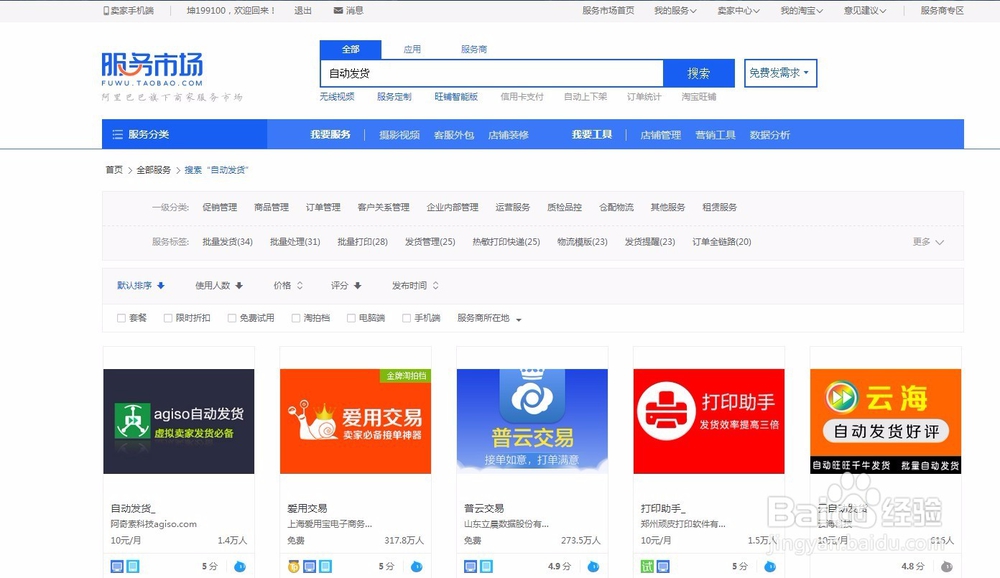Open 店铺装修 in the blue nav bar
Viewport: 1000px width, 578px height.
[x=508, y=135]
